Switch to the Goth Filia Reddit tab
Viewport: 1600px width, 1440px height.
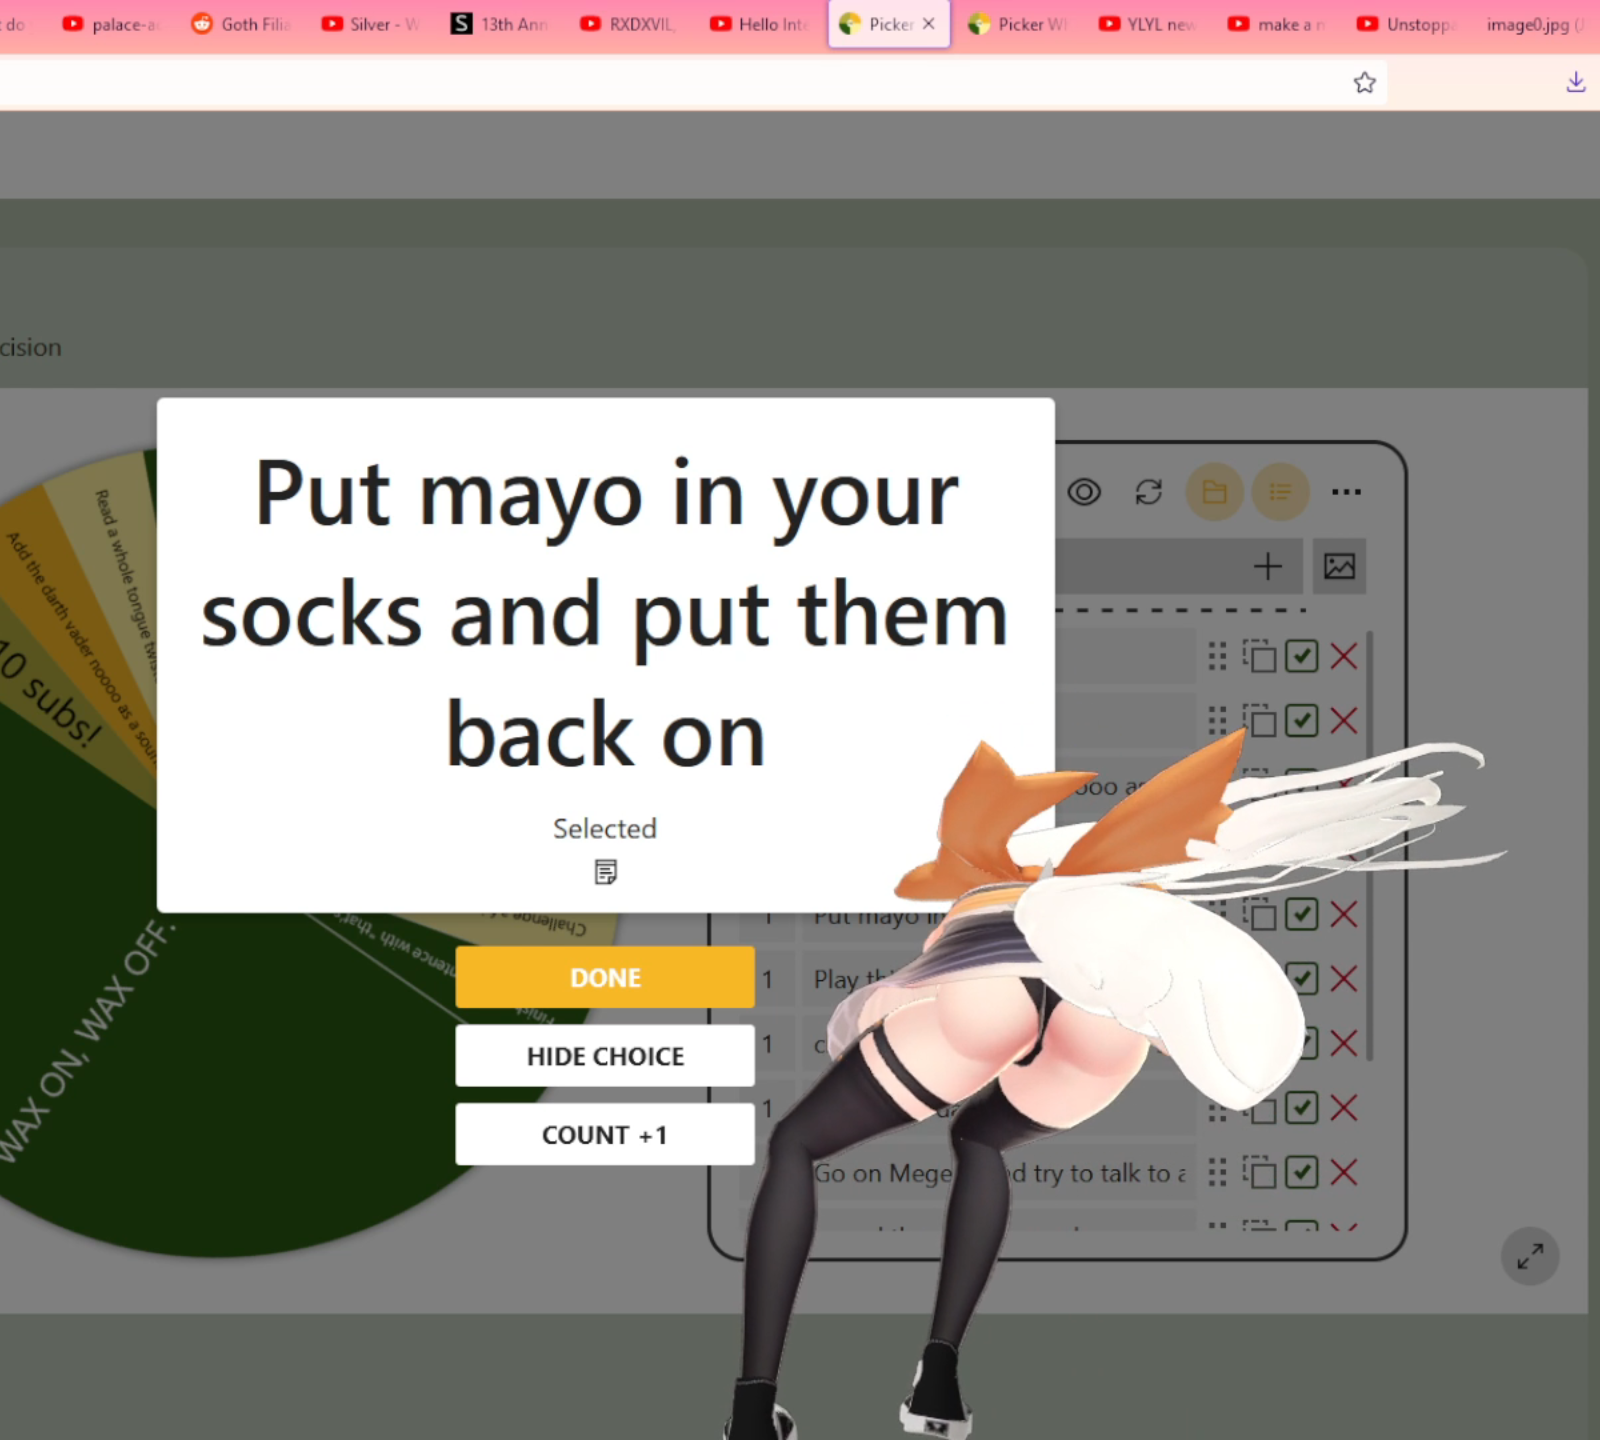(x=240, y=24)
